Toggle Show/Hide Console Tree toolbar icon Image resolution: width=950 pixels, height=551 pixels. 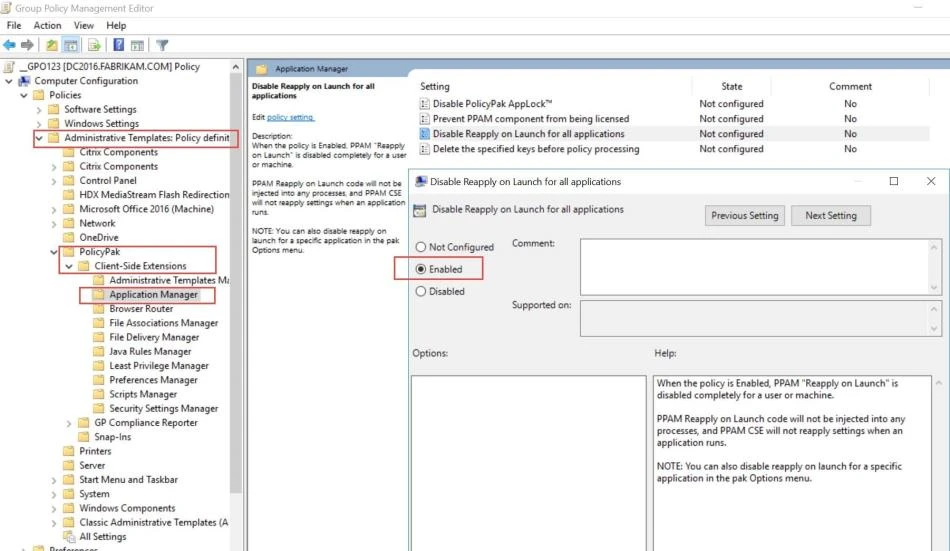(x=71, y=45)
